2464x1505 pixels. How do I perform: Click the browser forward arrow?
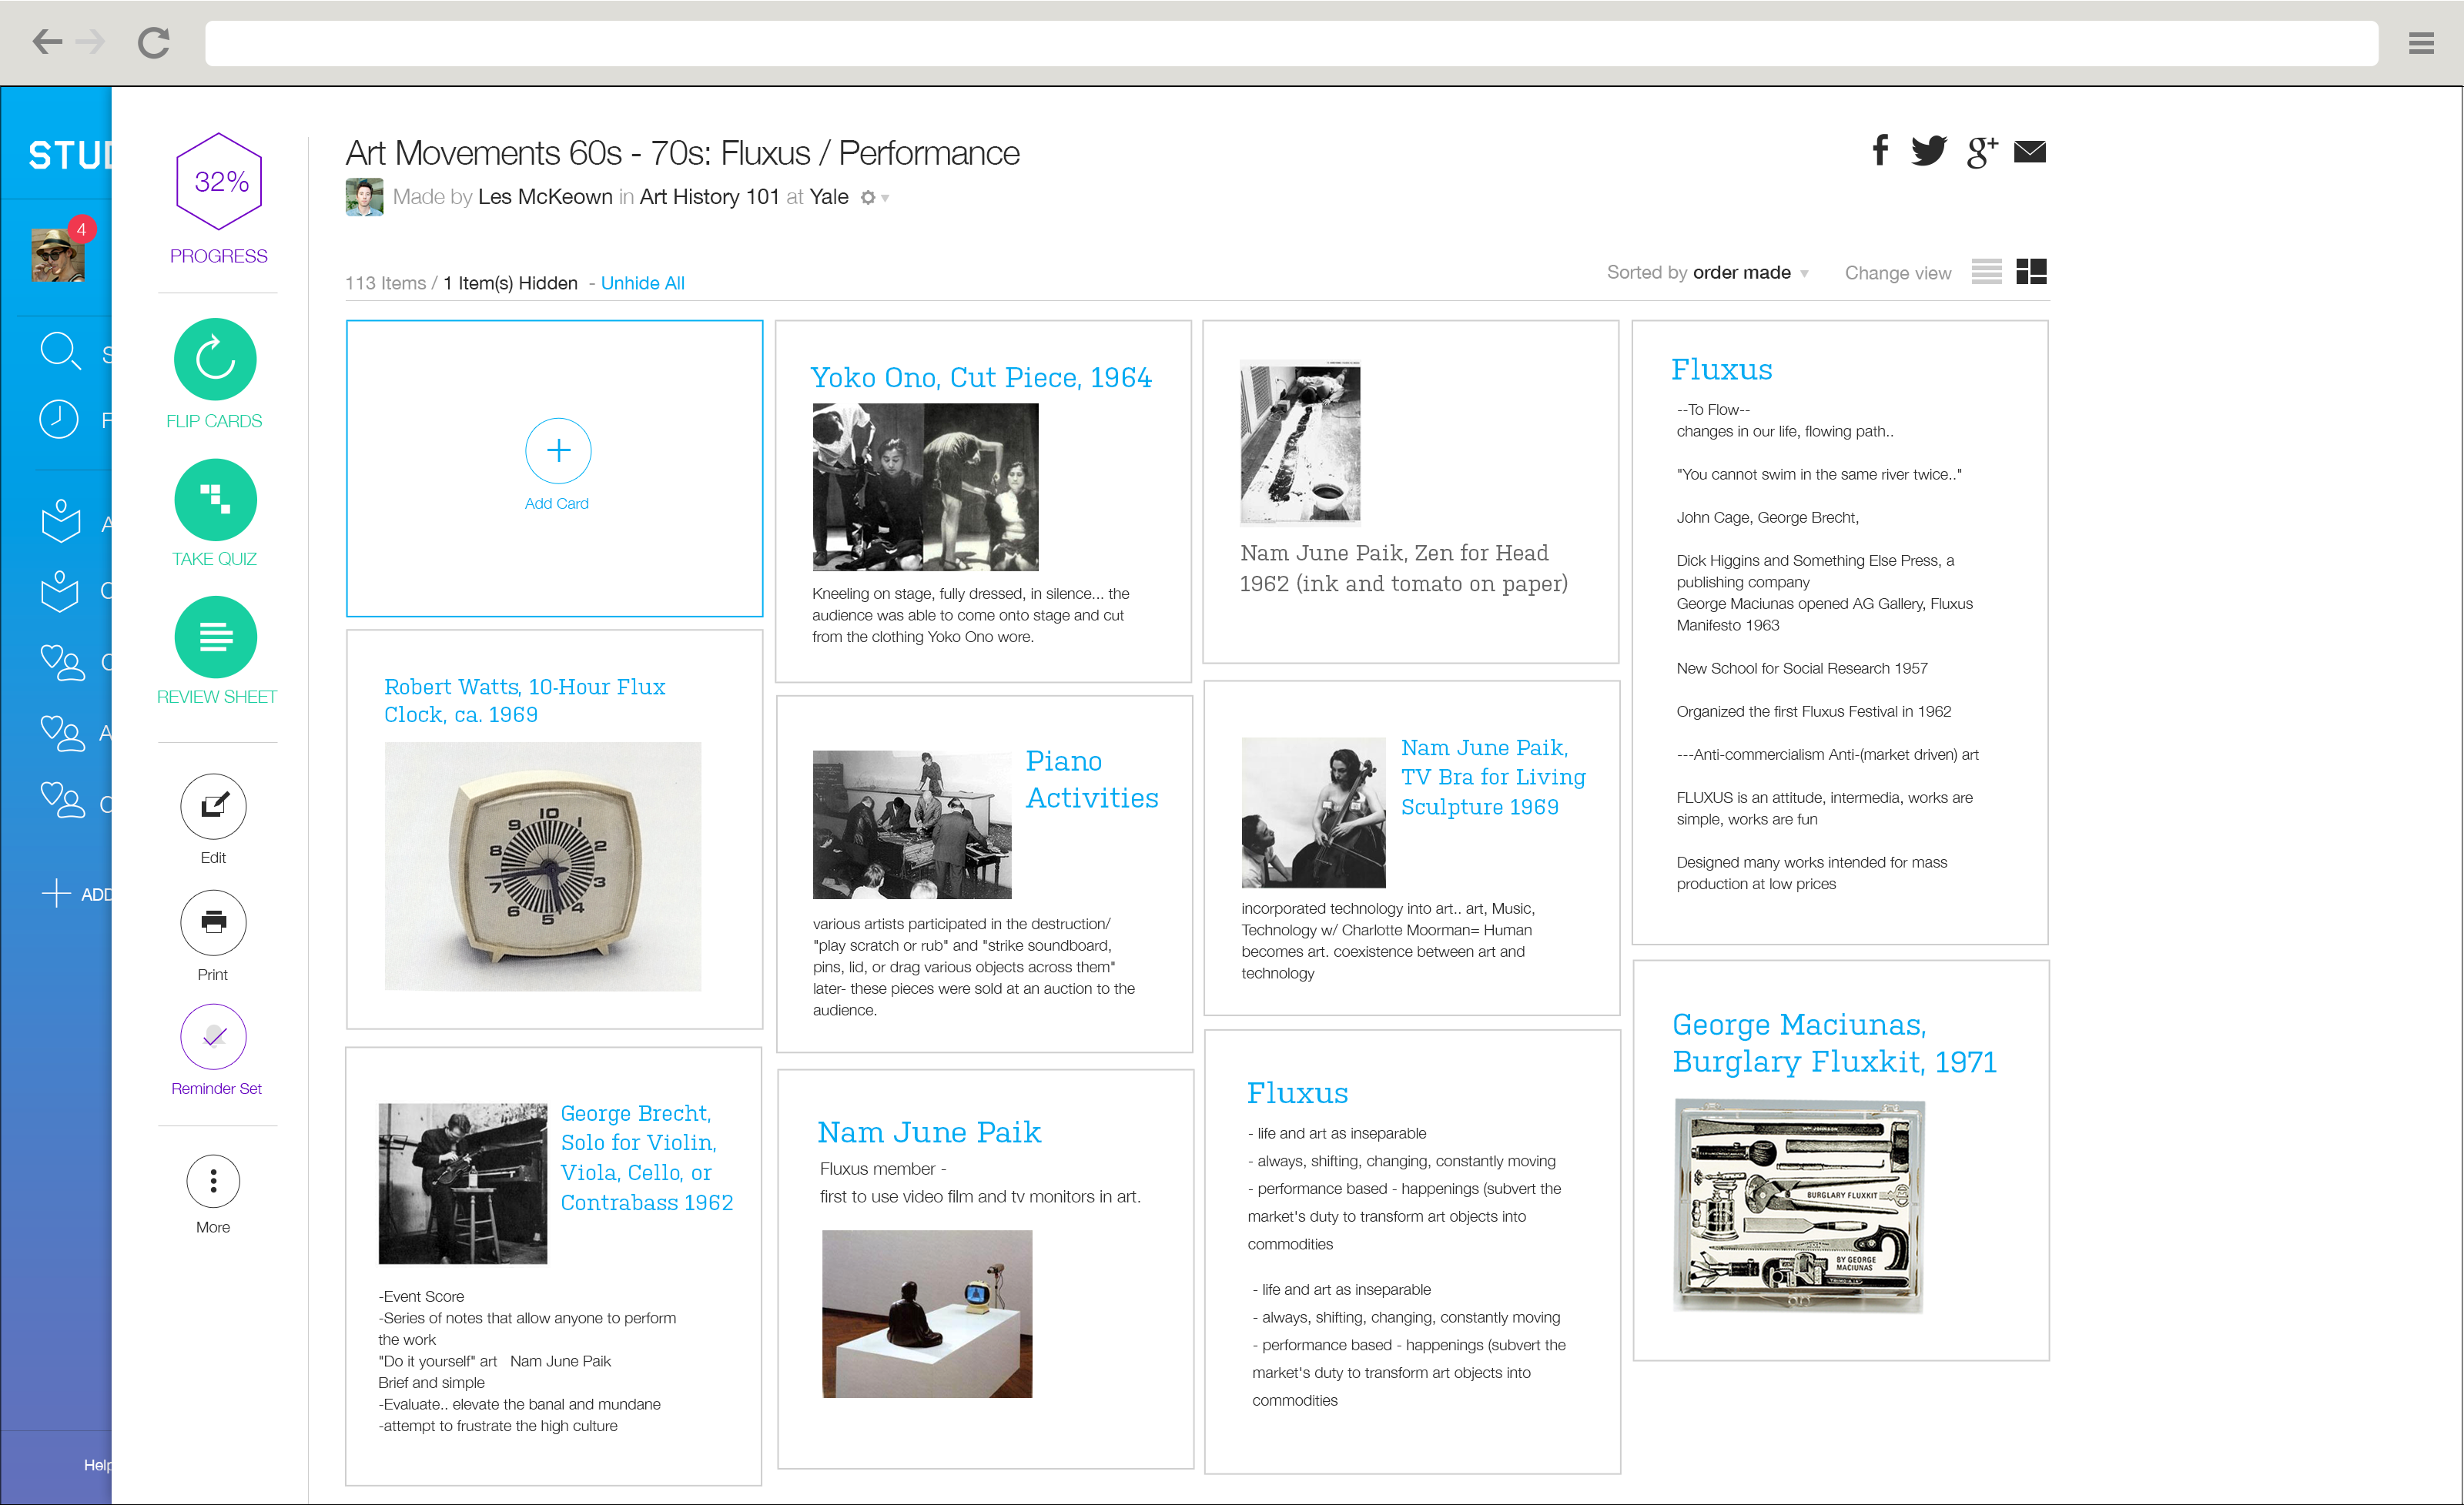pyautogui.click(x=90, y=42)
